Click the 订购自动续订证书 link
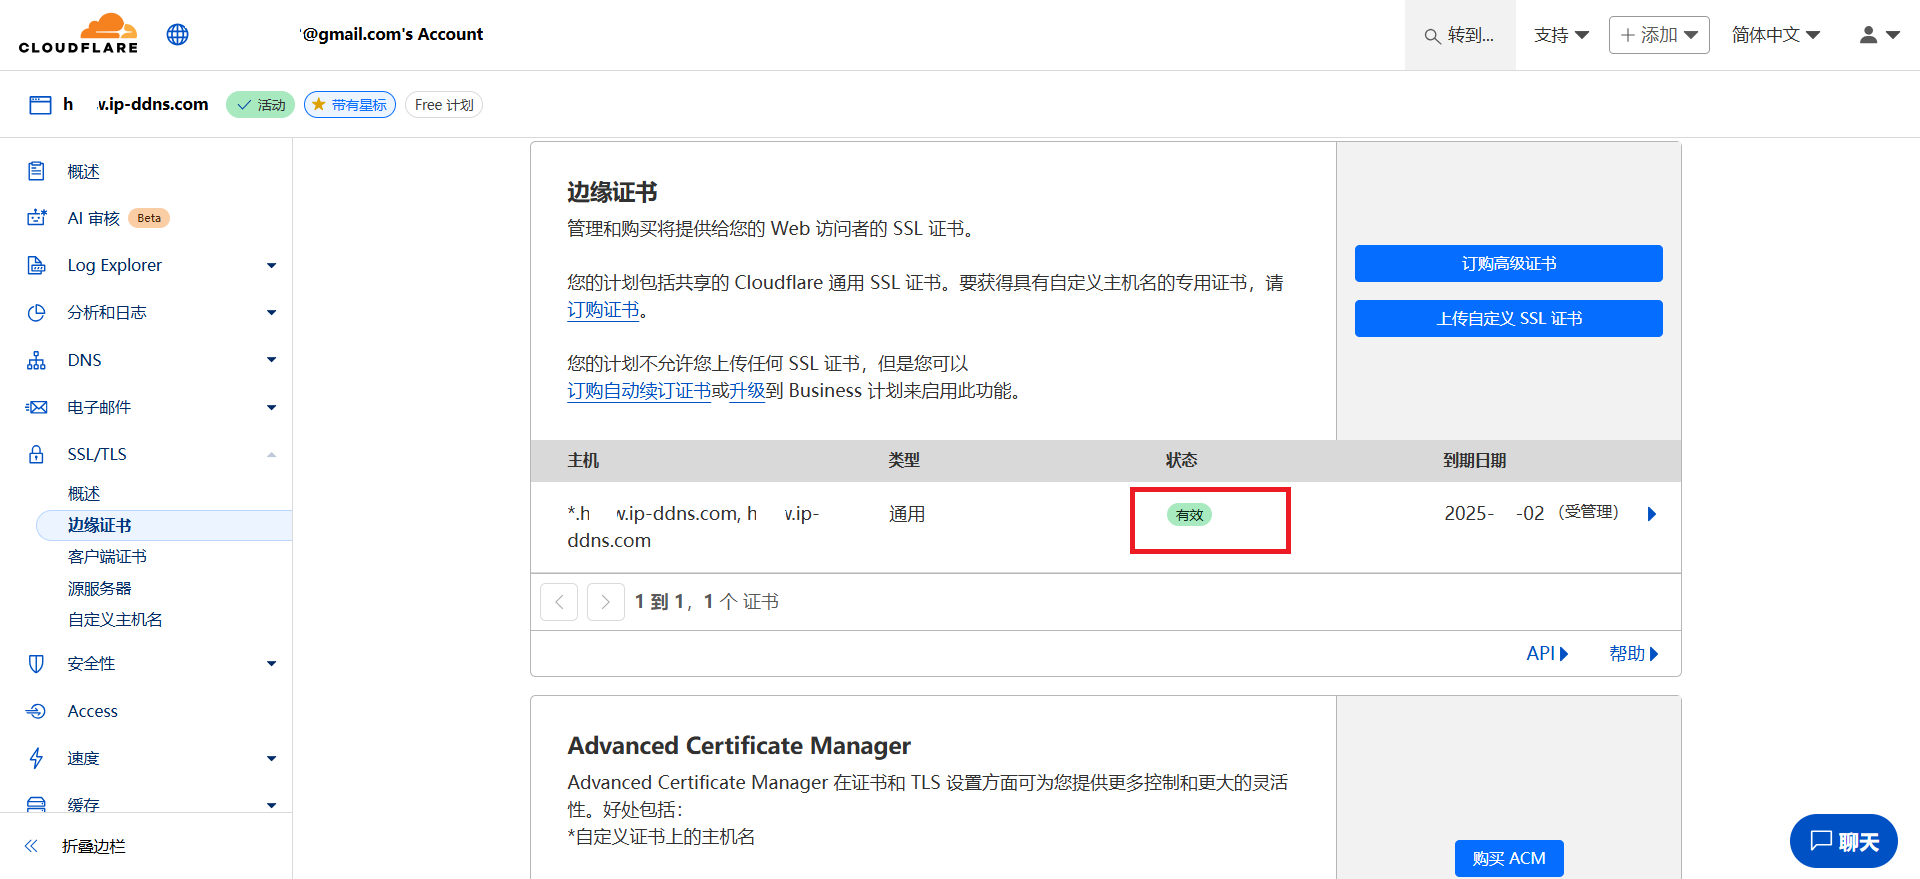1920x879 pixels. click(639, 391)
